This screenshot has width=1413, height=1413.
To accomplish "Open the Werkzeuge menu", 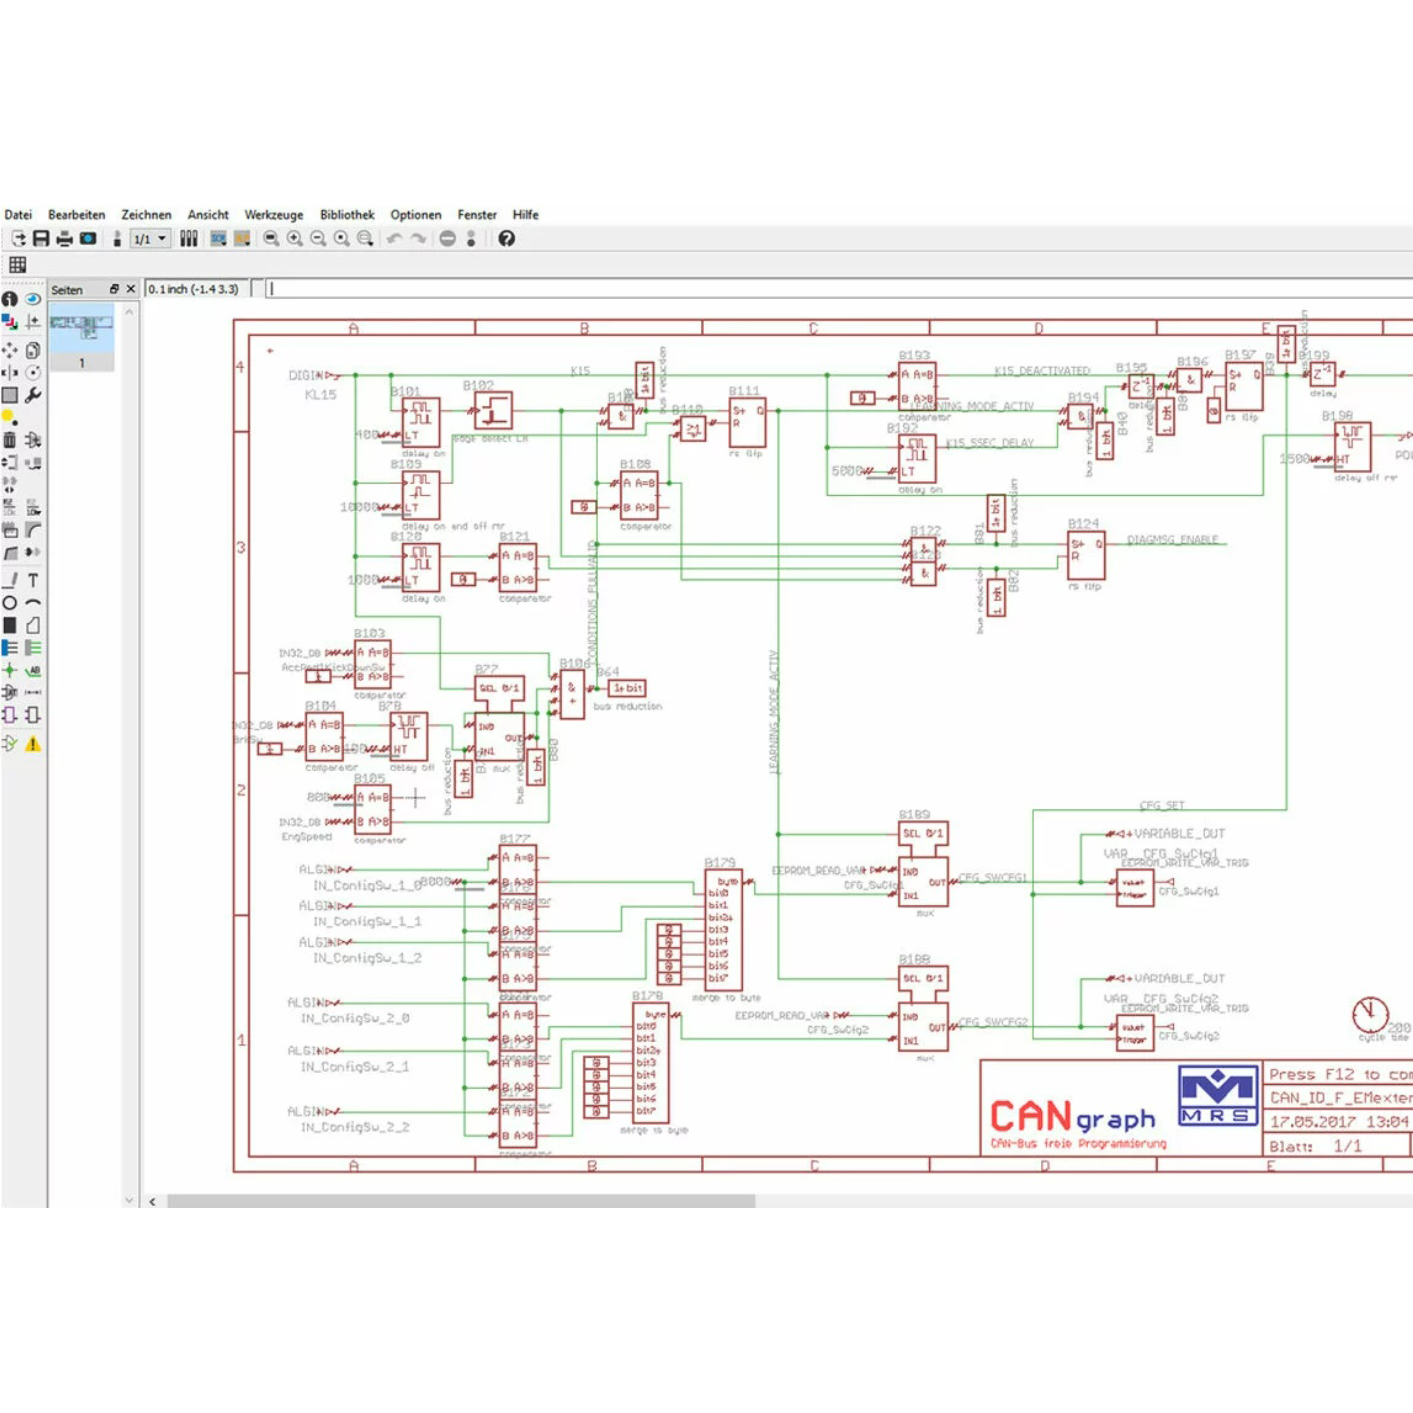I will 273,215.
